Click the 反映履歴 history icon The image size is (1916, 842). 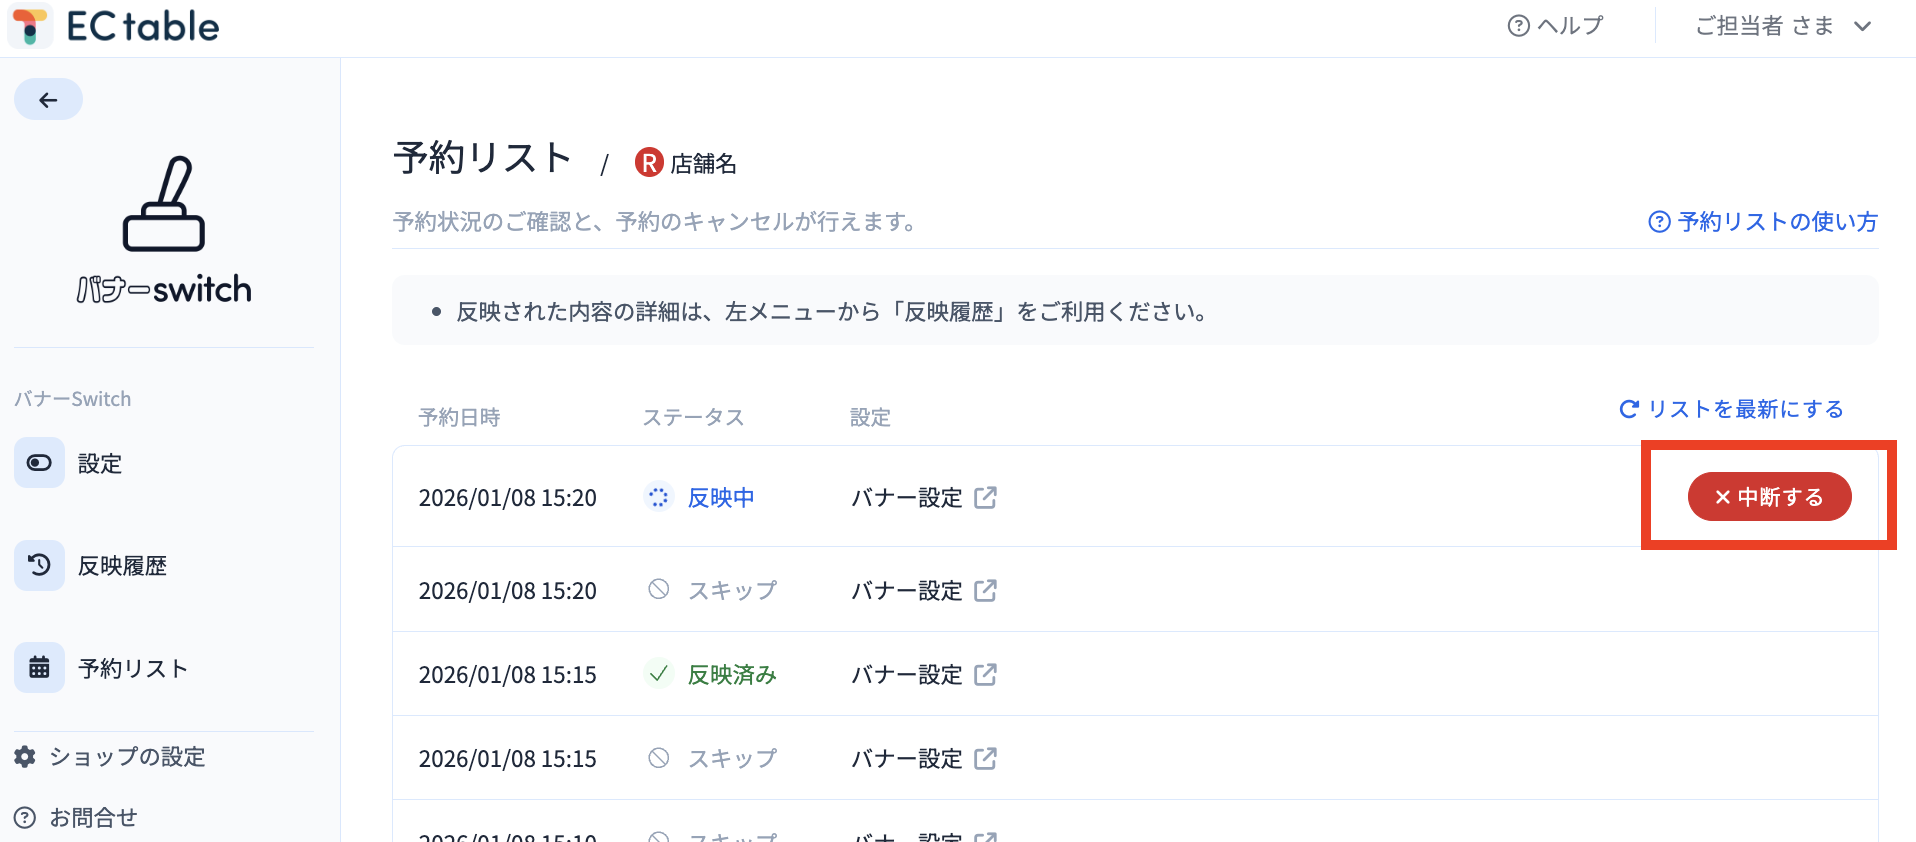pos(39,565)
